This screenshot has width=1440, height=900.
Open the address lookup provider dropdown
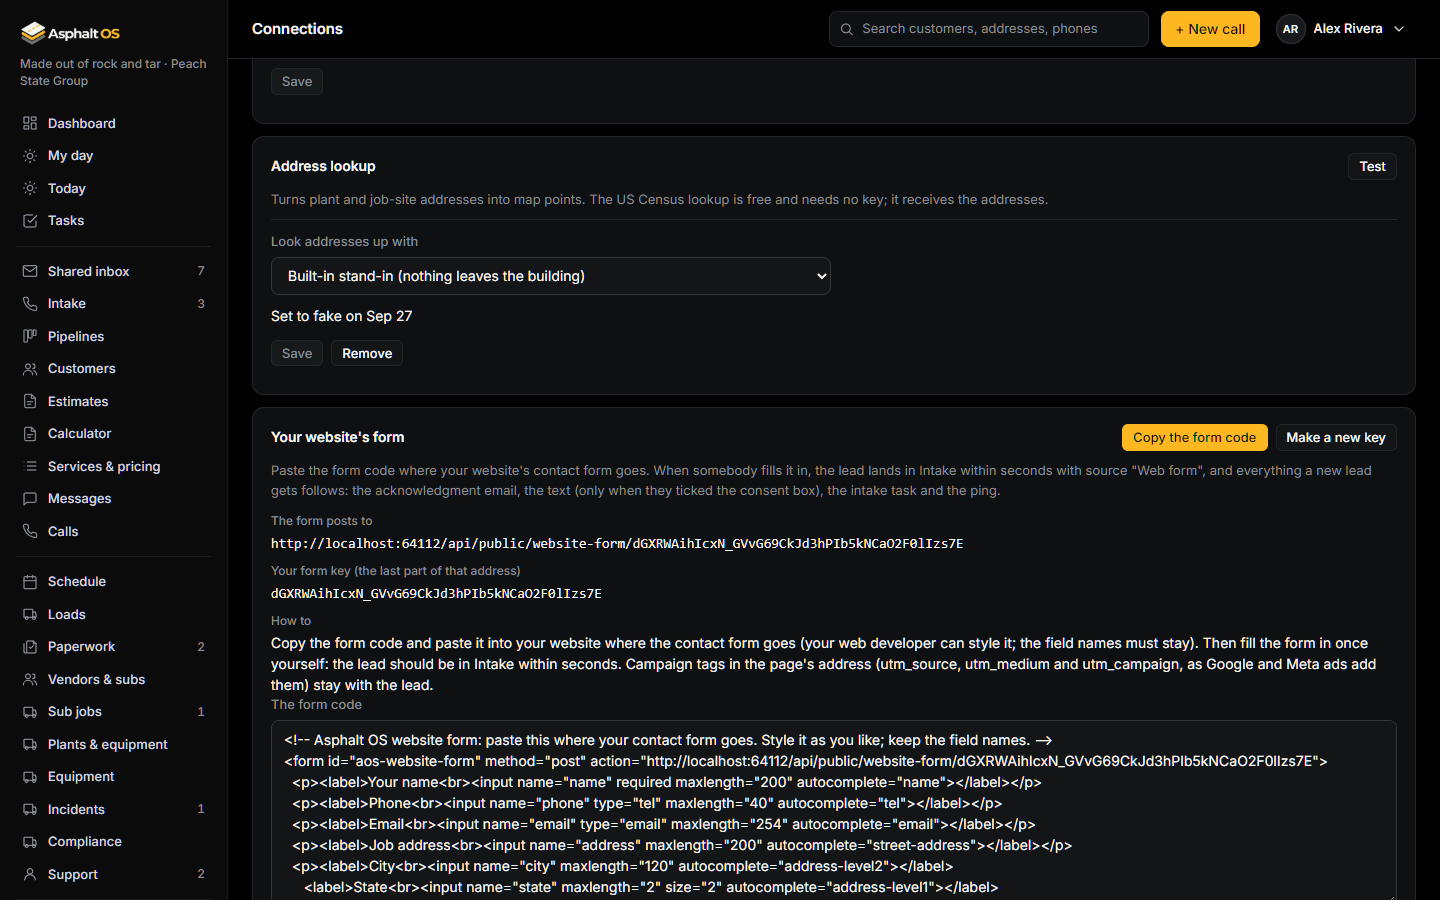pyautogui.click(x=551, y=276)
